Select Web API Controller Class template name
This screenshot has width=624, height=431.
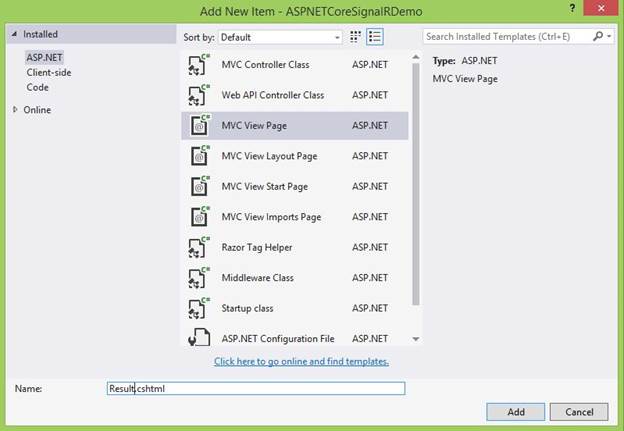tap(273, 95)
